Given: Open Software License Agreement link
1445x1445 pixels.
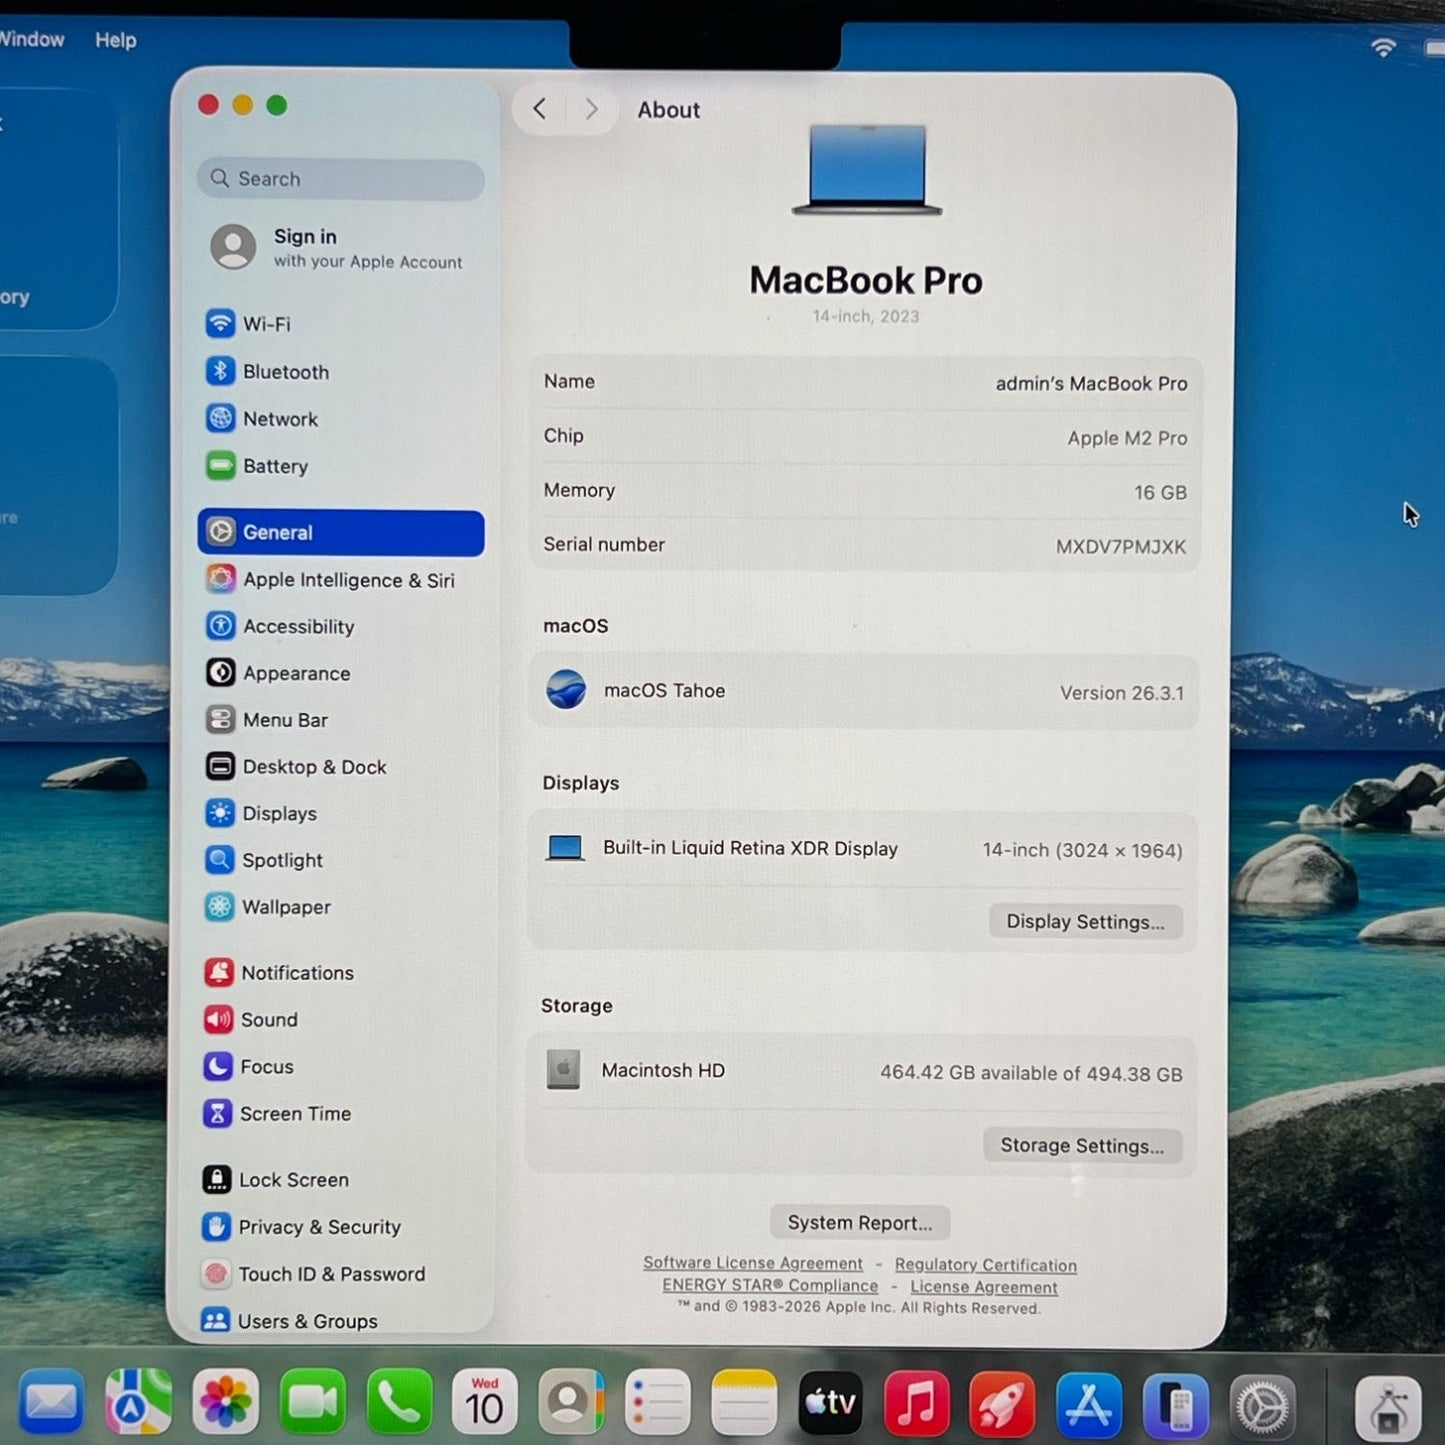Looking at the screenshot, I should [753, 1263].
